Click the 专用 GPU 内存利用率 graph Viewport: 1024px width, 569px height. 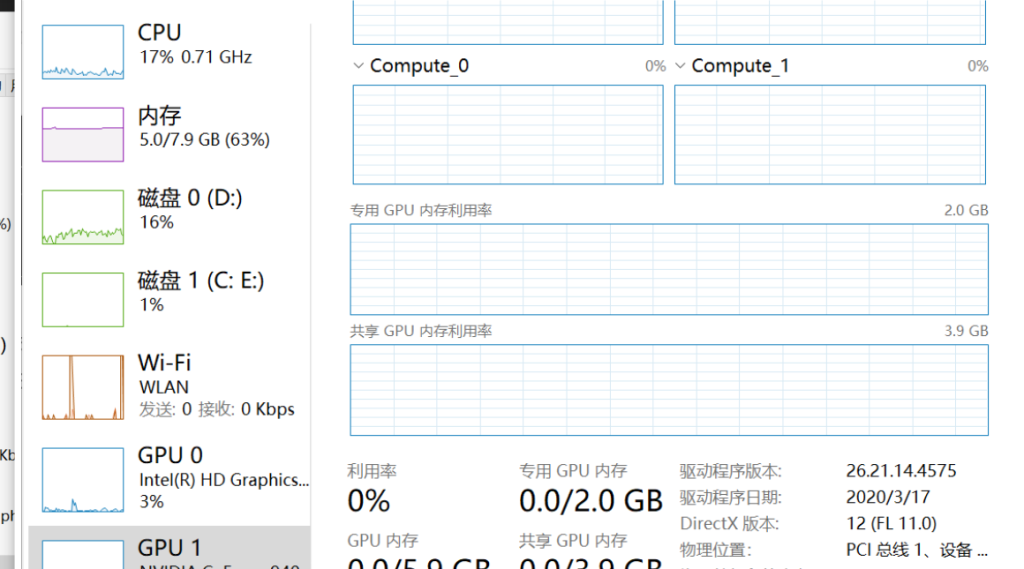(x=669, y=269)
